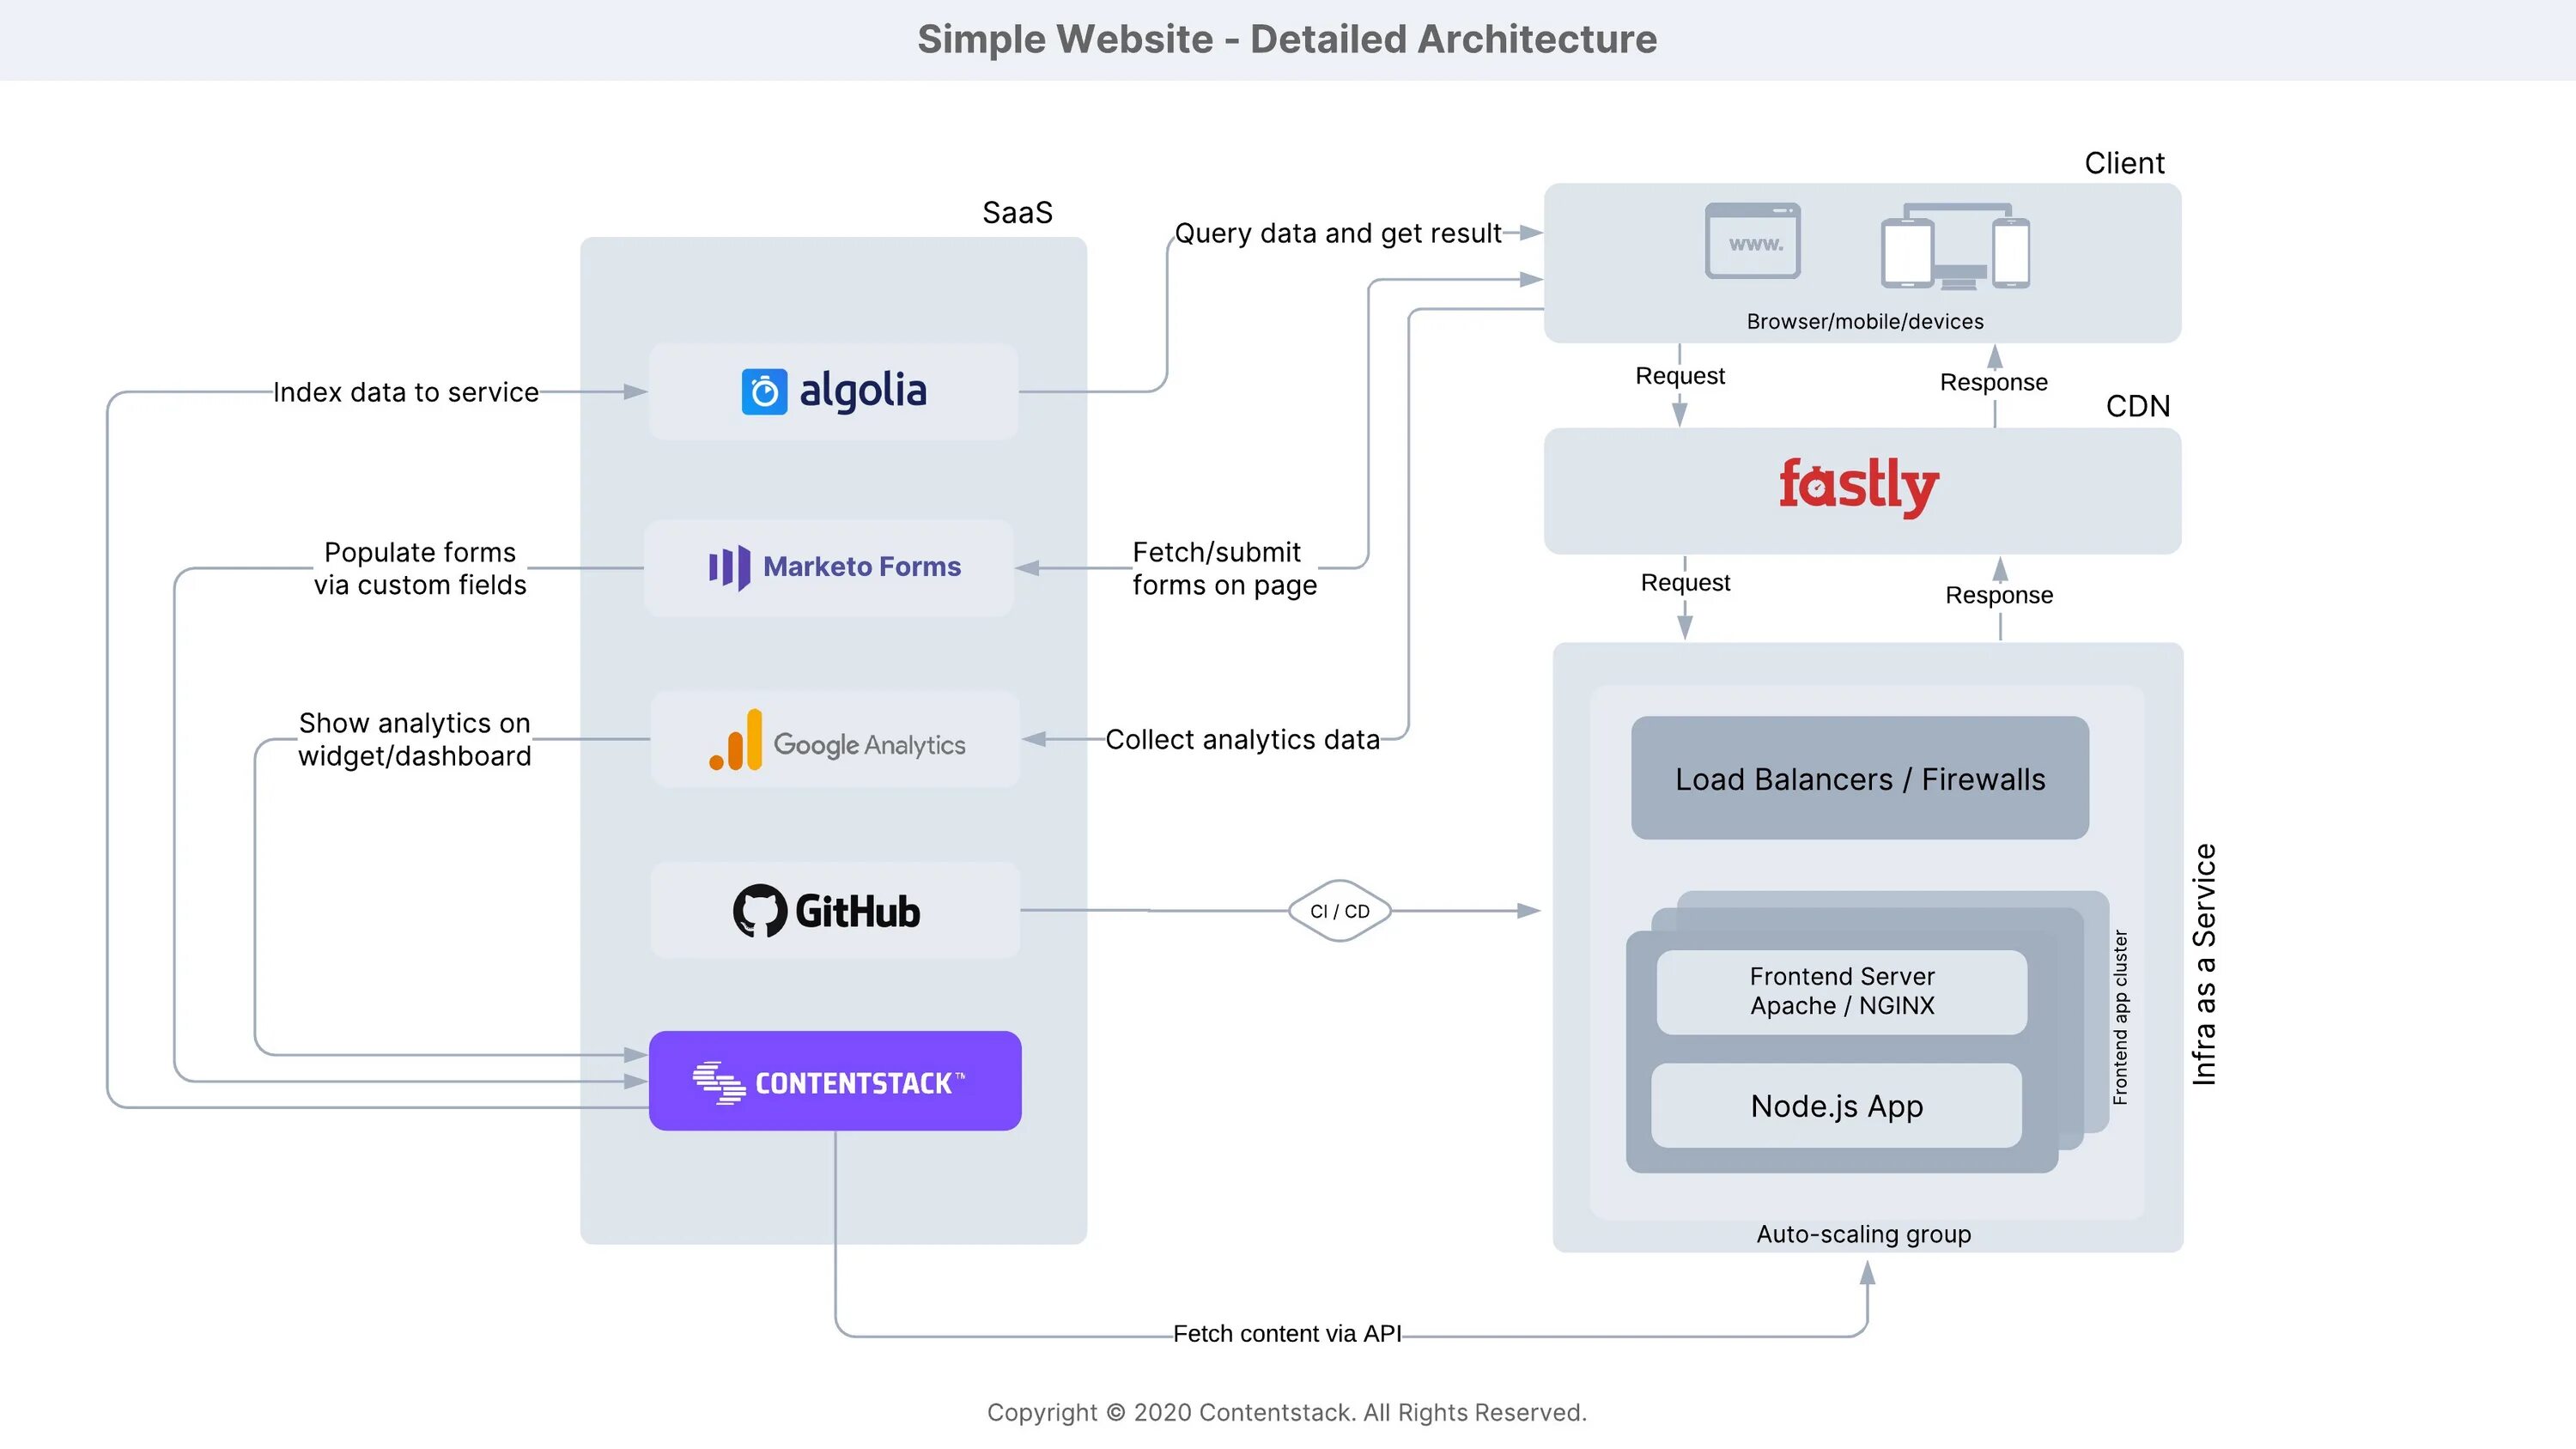The width and height of the screenshot is (2576, 1449).
Task: Click the 'Frontend app cluster' vertical label
Action: [2120, 1018]
